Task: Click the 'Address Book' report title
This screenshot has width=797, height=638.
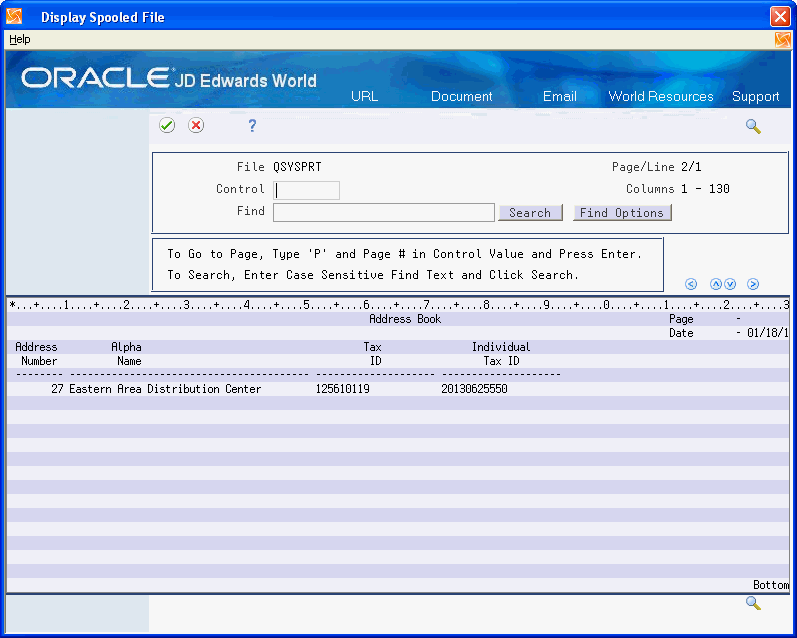Action: pyautogui.click(x=405, y=319)
